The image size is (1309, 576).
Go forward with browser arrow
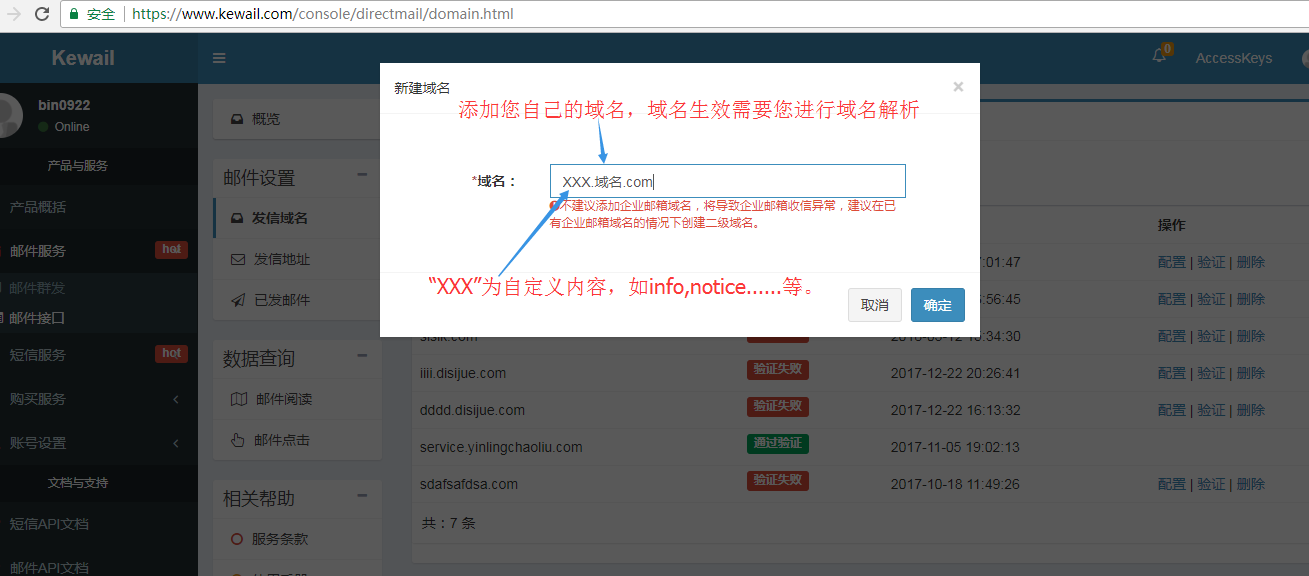(14, 14)
